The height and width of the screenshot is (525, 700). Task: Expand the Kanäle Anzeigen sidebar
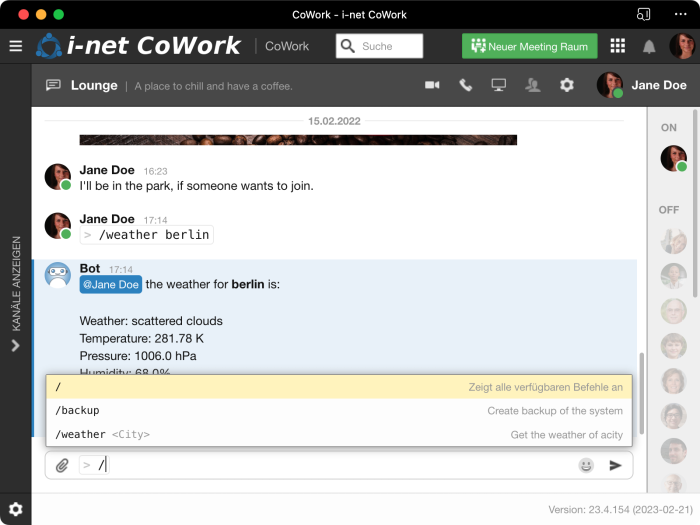point(15,345)
